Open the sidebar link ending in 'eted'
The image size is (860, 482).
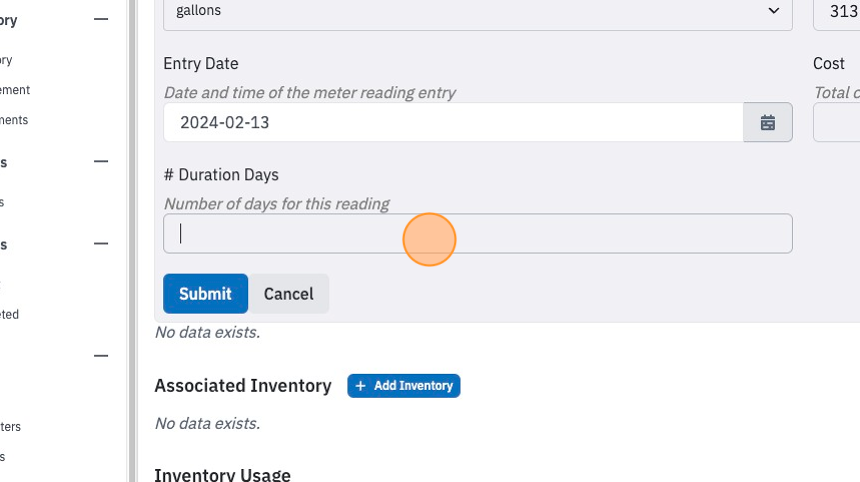9,315
